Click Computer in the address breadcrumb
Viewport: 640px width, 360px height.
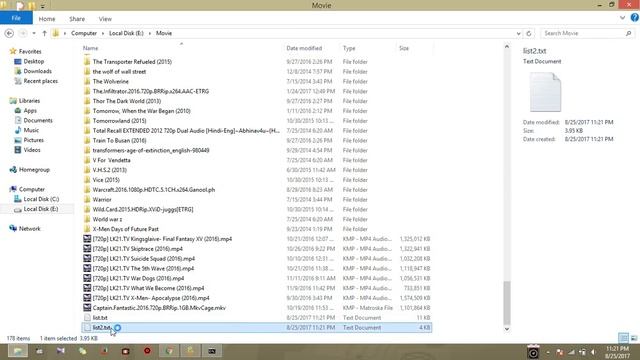point(84,33)
